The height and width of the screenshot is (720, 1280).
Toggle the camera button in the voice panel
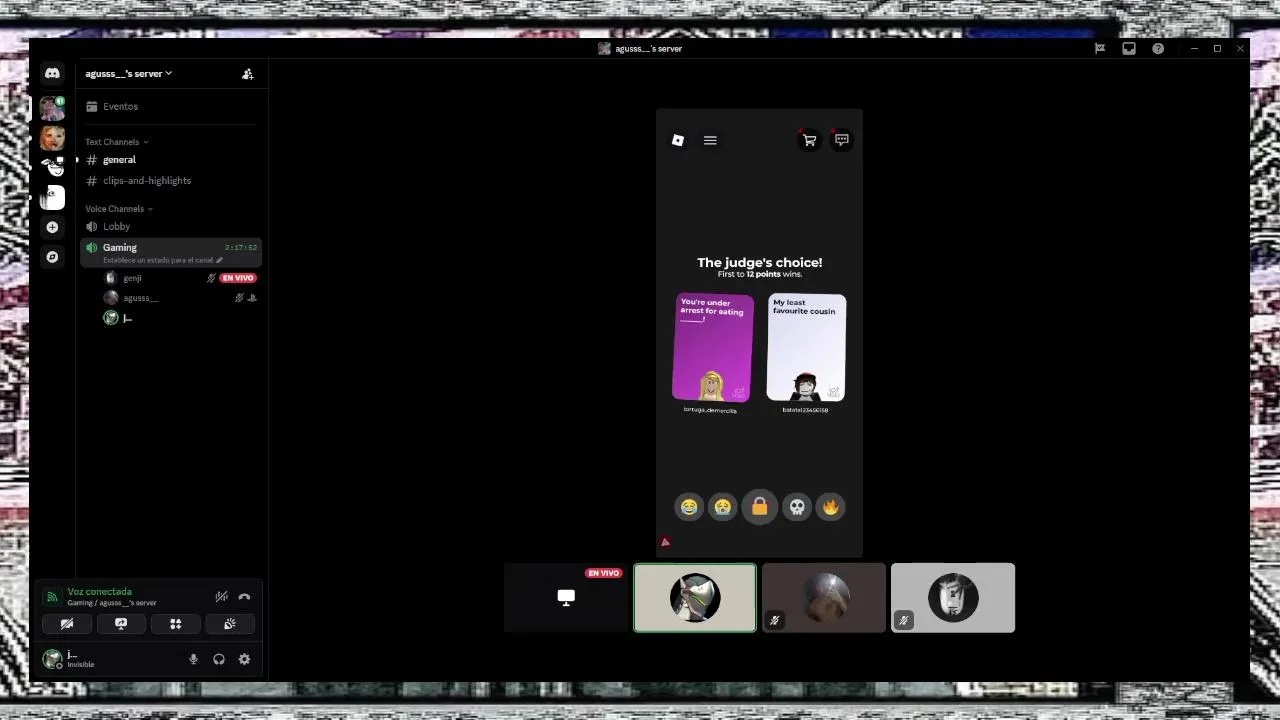(67, 624)
